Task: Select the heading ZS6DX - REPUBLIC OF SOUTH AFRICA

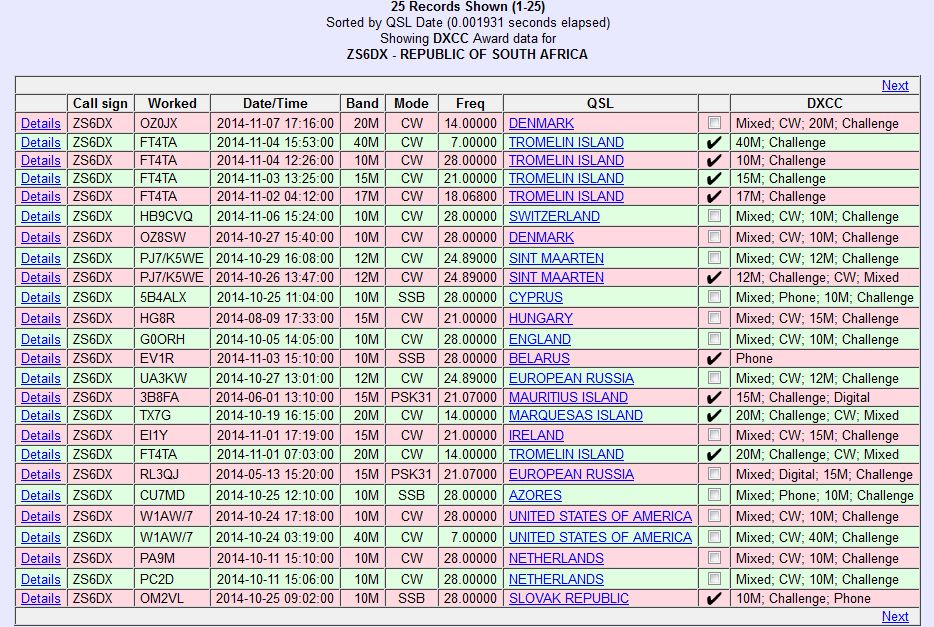Action: (x=467, y=54)
